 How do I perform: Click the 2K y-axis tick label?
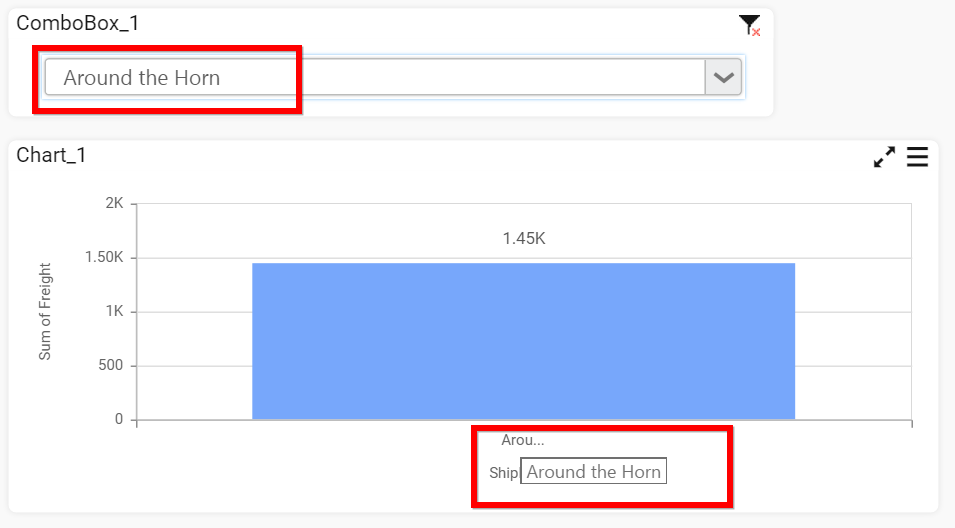pyautogui.click(x=113, y=204)
